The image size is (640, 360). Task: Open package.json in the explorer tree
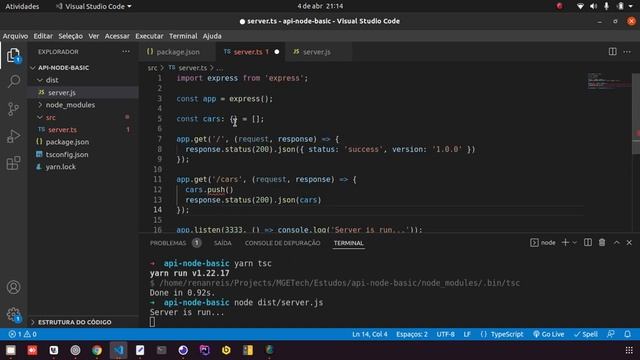67,142
